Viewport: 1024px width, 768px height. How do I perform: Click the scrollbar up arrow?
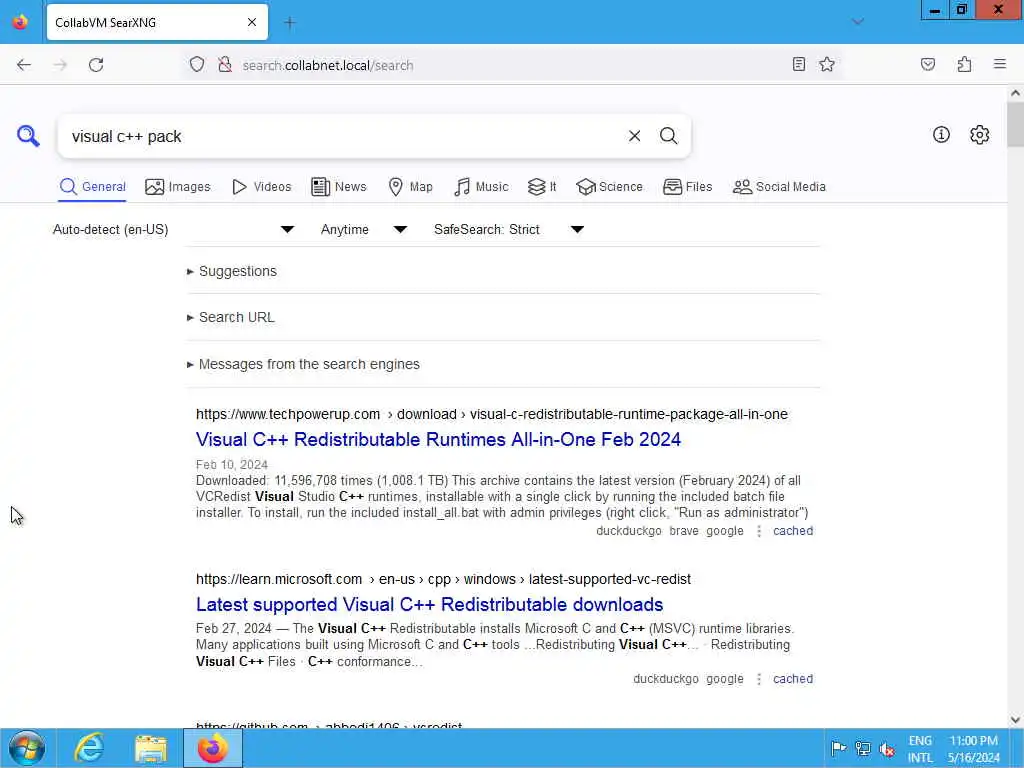coord(1015,93)
